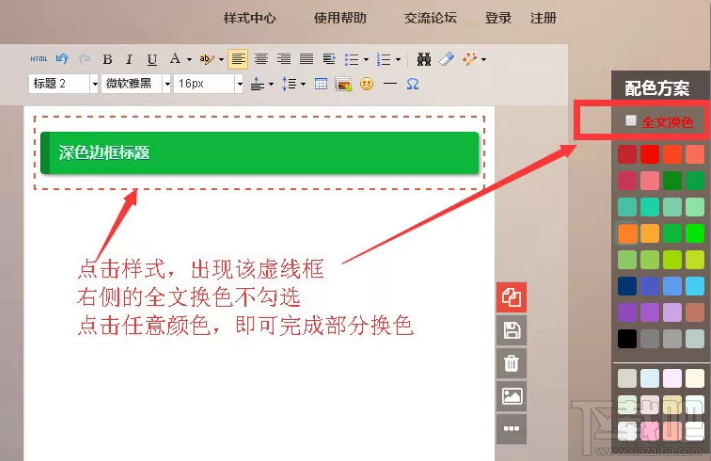Toggle the 全文换色 checkbox
The height and width of the screenshot is (461, 711).
click(x=630, y=121)
